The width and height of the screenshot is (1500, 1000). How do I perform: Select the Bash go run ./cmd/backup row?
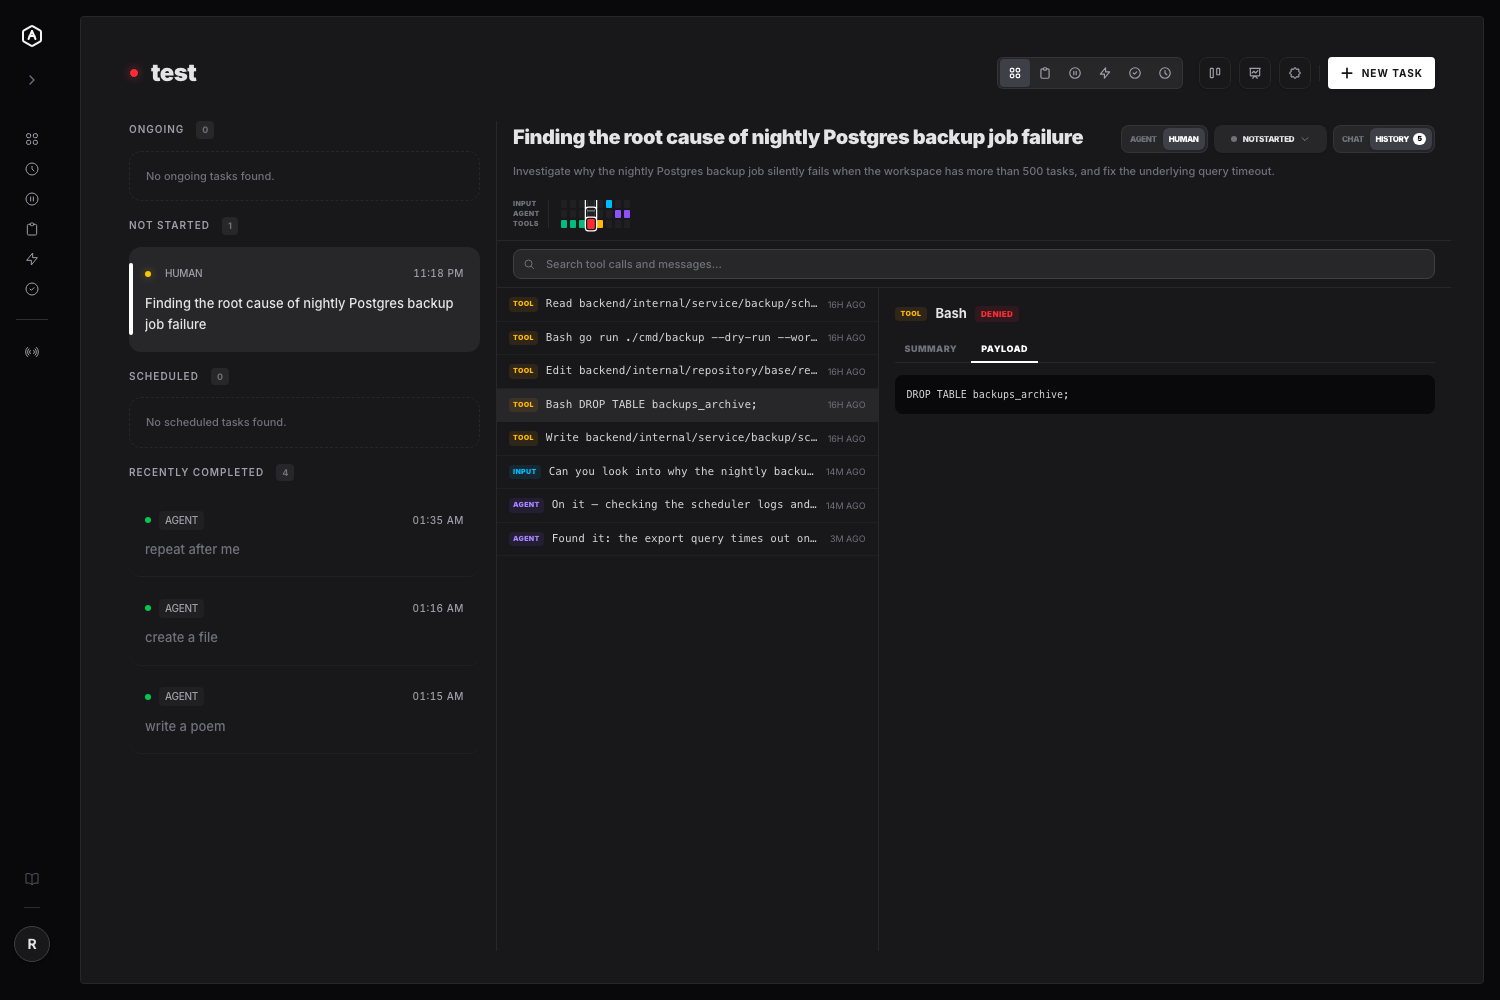coord(688,338)
